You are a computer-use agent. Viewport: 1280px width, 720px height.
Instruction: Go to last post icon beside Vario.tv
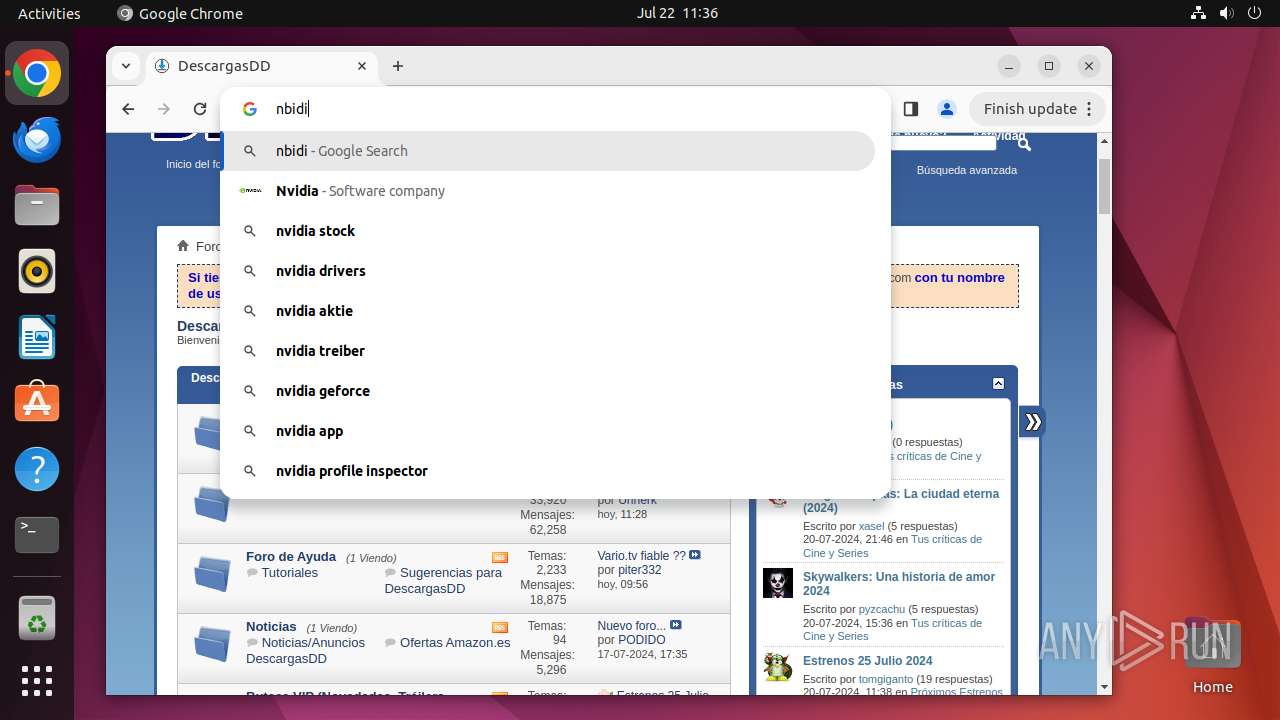(x=695, y=555)
